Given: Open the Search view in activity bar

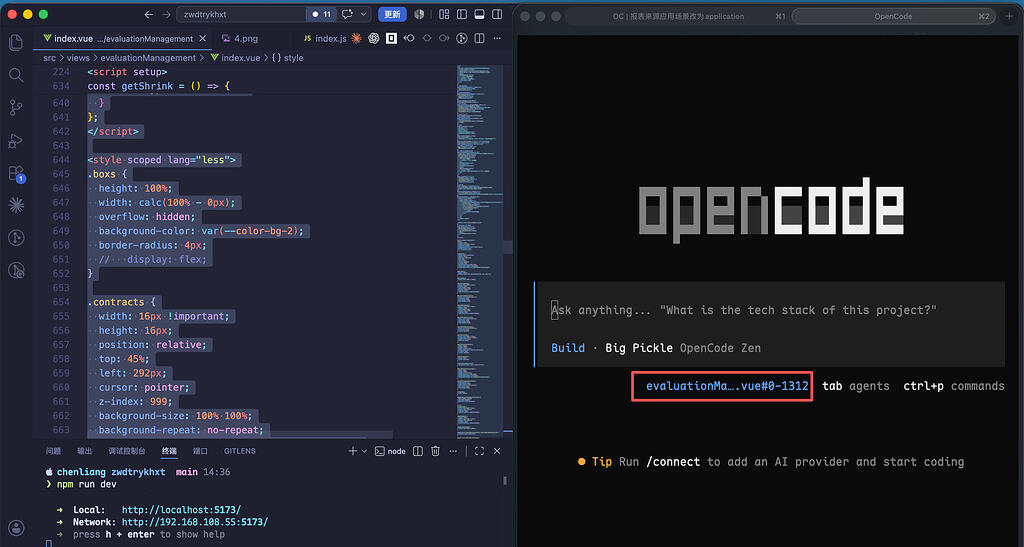Looking at the screenshot, I should click(x=16, y=75).
